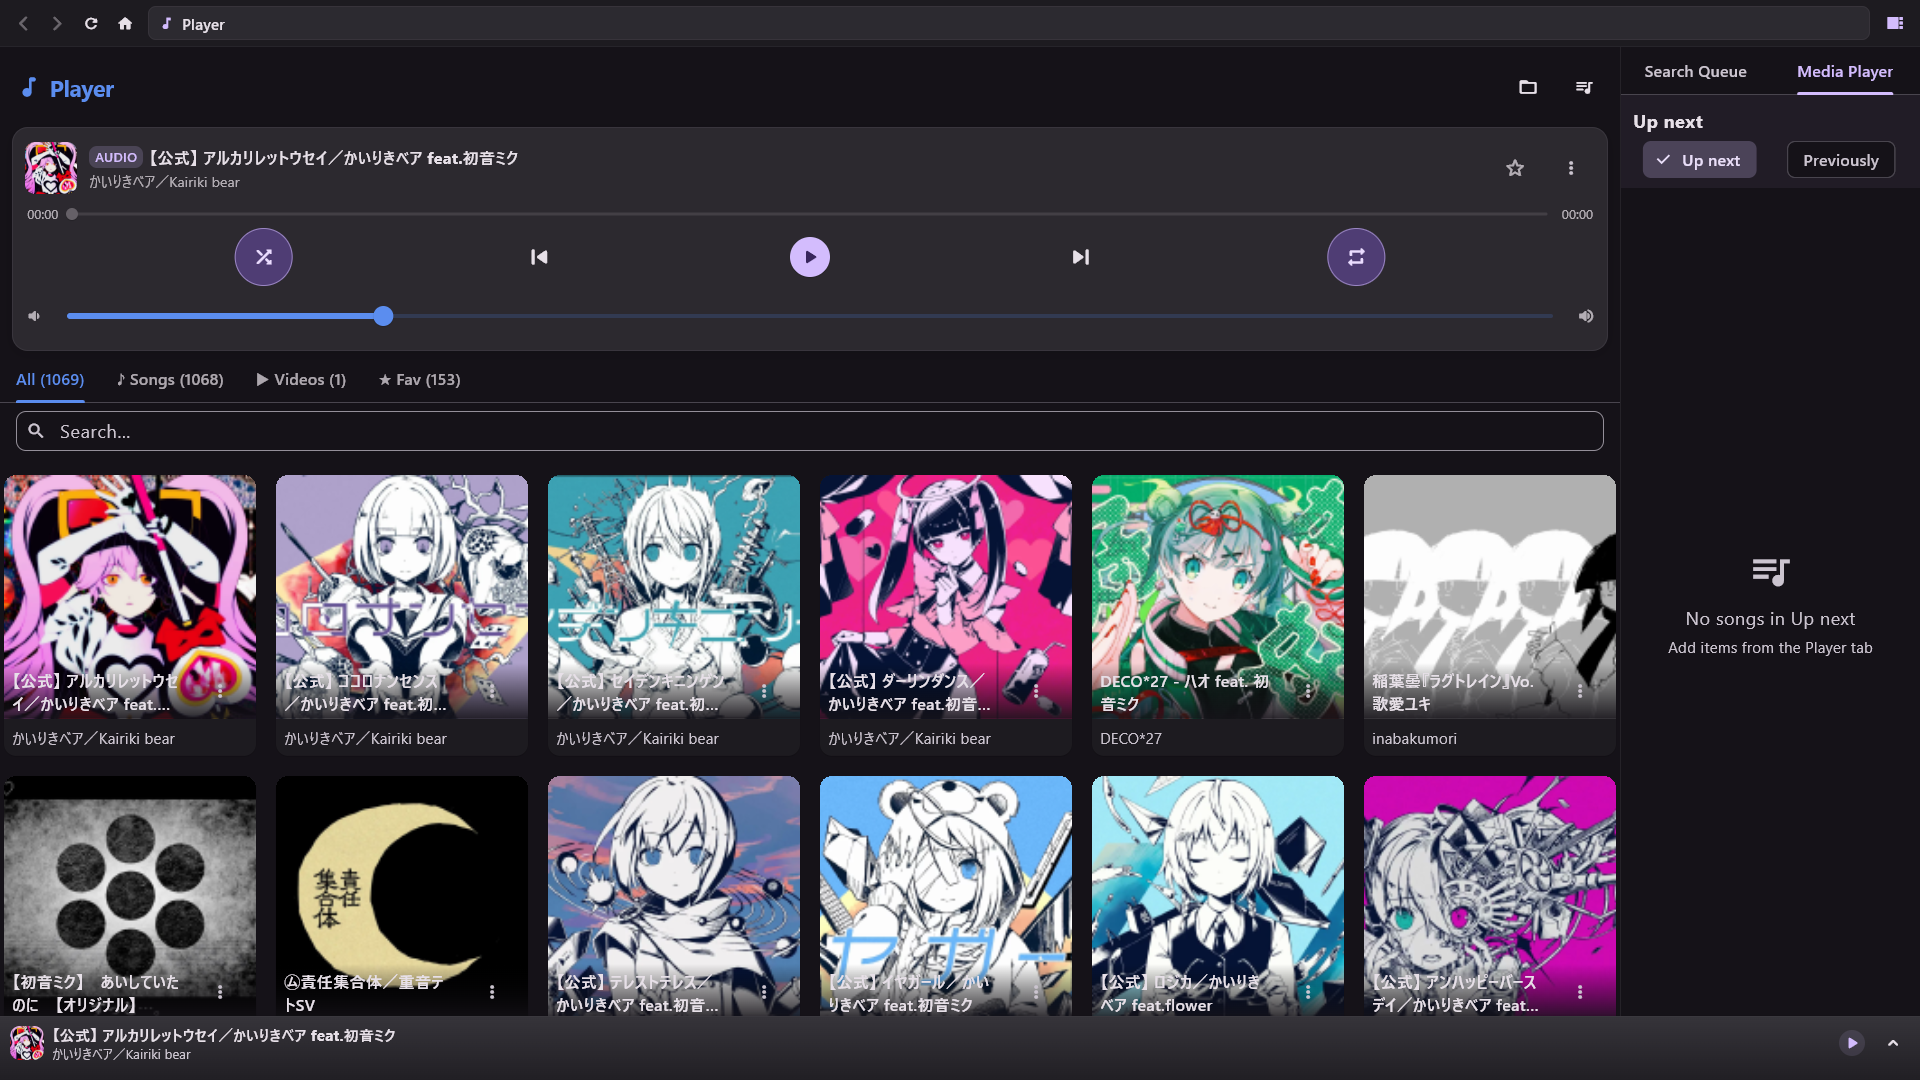Click the mini-player song title text
This screenshot has height=1080, width=1920.
224,1036
